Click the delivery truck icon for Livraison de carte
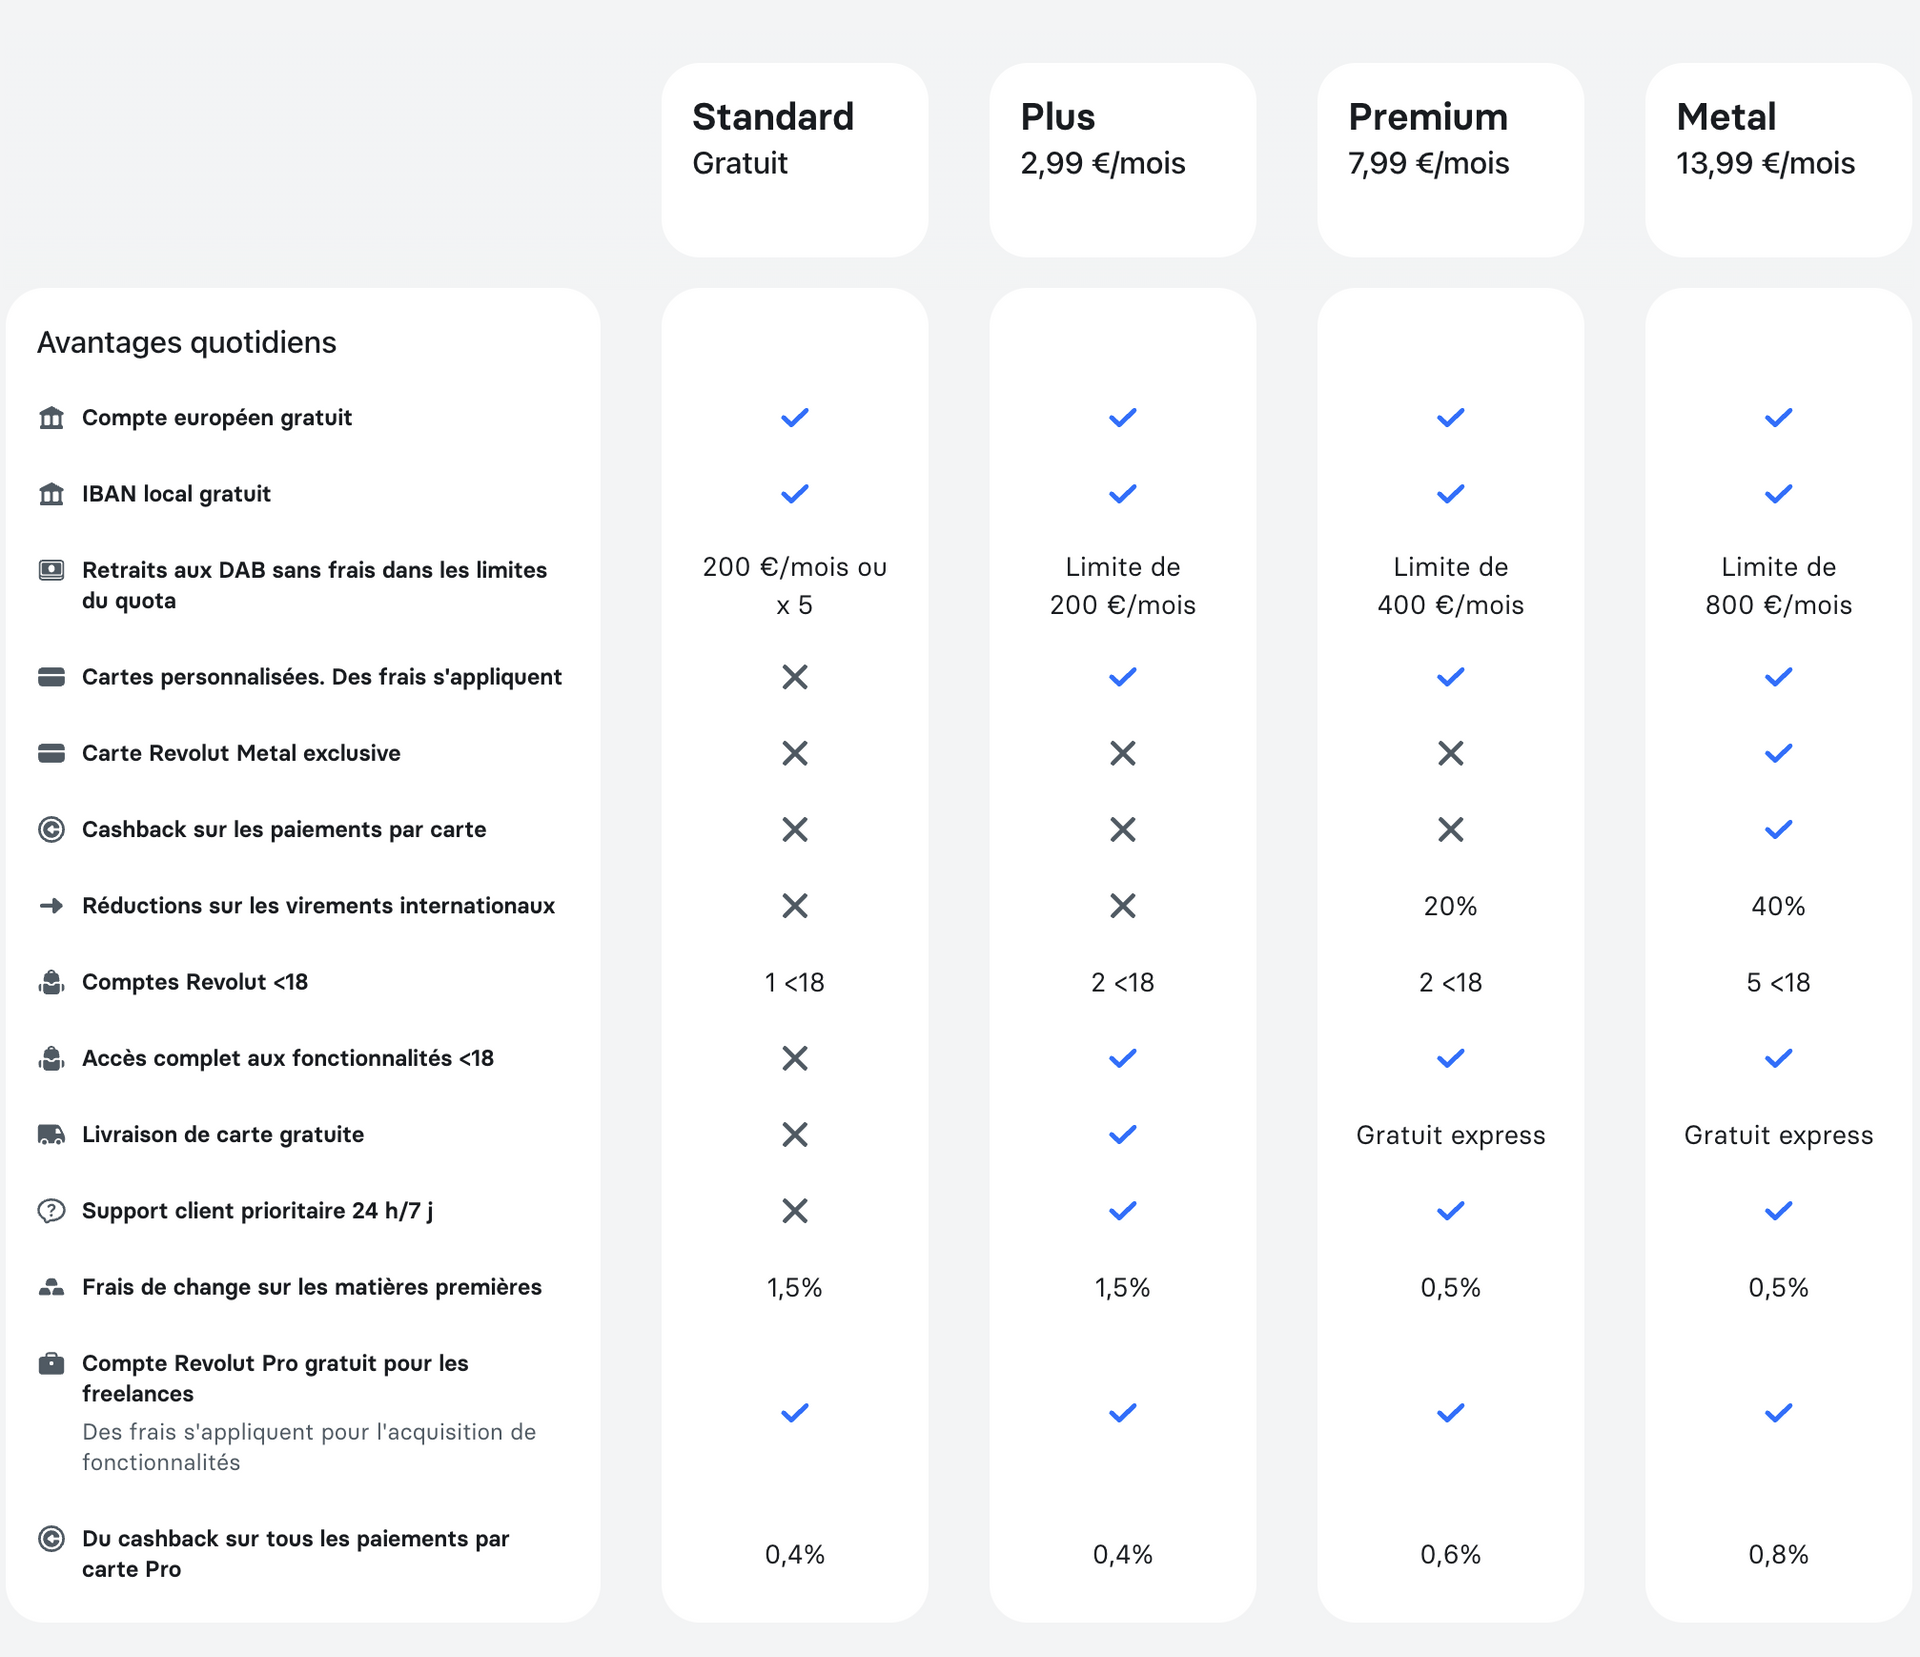Viewport: 1920px width, 1657px height. [x=51, y=1135]
